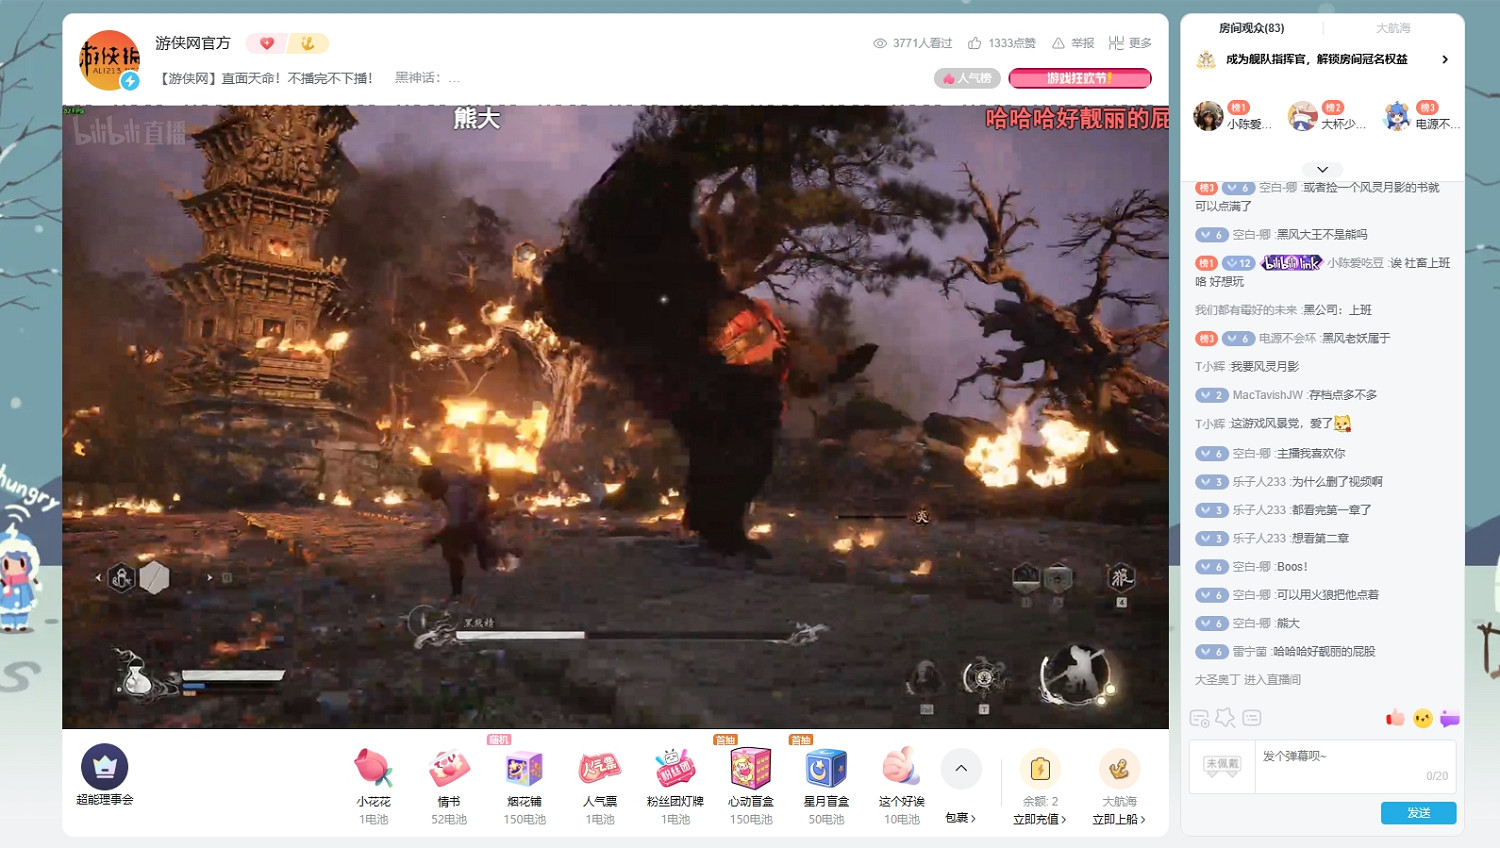Click the 发个弹幕呗 danmaku input field
Viewport: 1500px width, 848px height.
click(x=1340, y=766)
